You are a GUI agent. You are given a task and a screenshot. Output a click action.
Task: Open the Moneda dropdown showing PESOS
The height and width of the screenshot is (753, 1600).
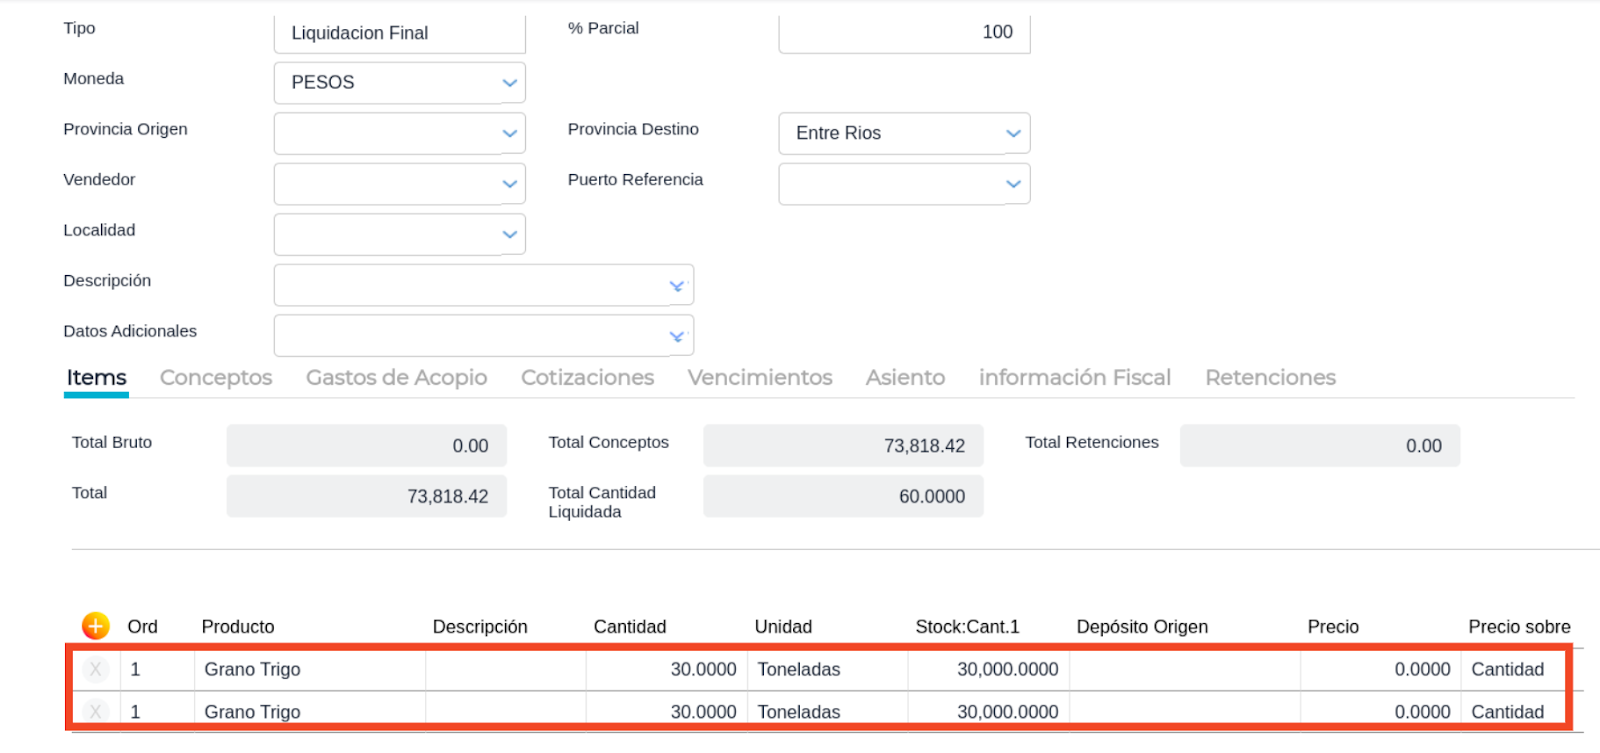click(x=400, y=83)
